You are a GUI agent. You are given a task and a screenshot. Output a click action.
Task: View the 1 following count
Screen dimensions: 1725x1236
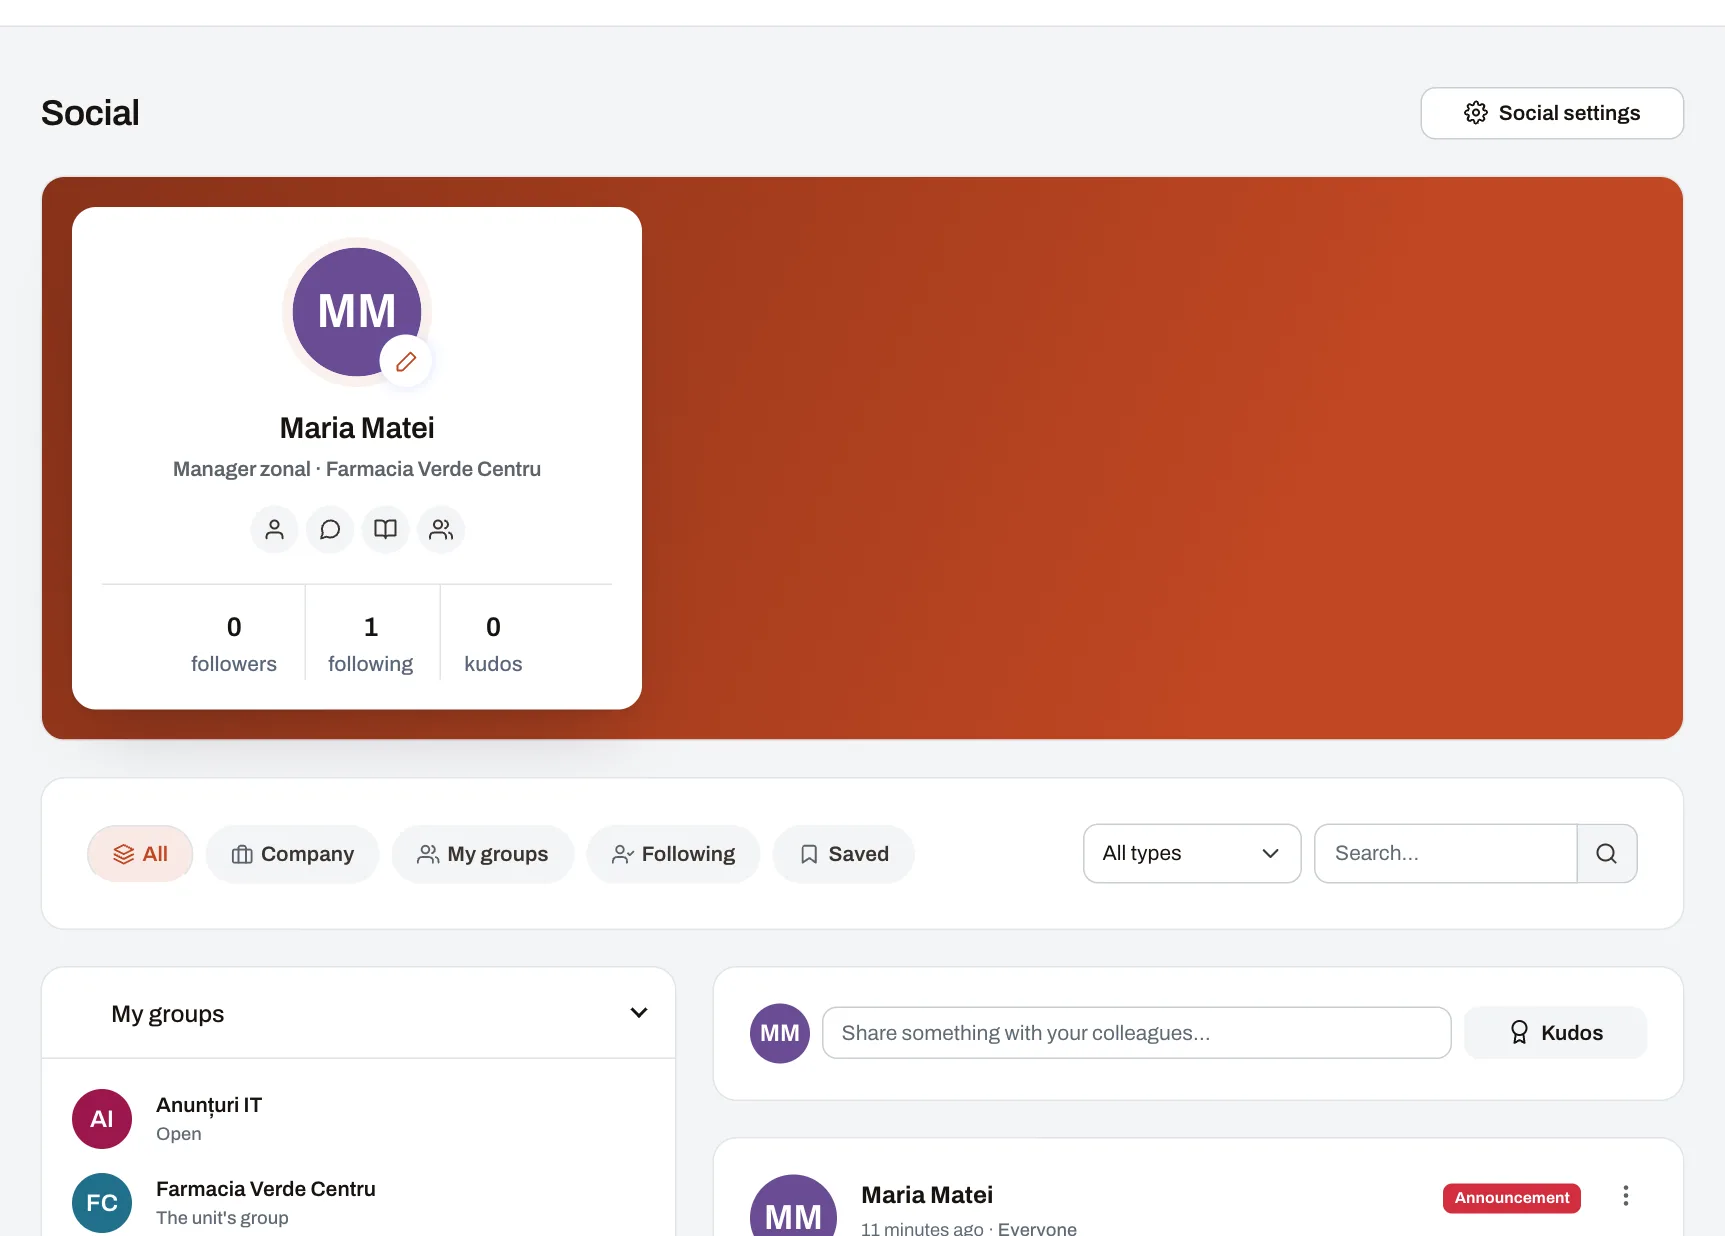pos(371,644)
